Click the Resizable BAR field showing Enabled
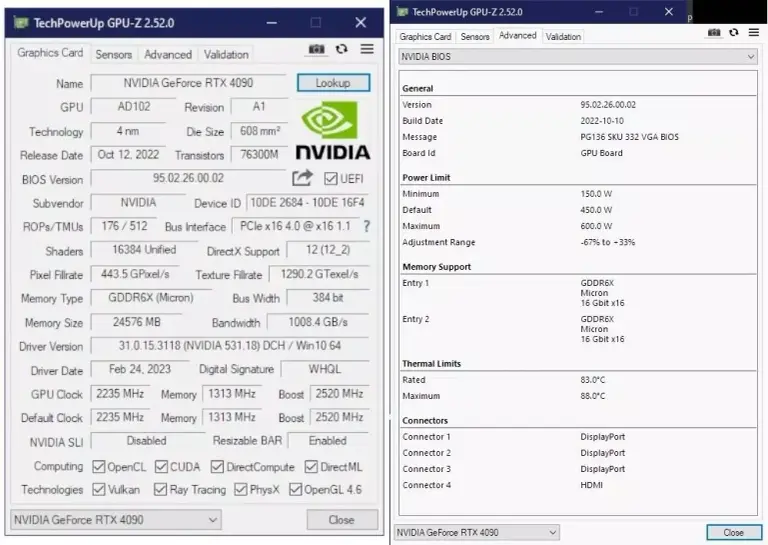Image resolution: width=768 pixels, height=545 pixels. point(328,441)
